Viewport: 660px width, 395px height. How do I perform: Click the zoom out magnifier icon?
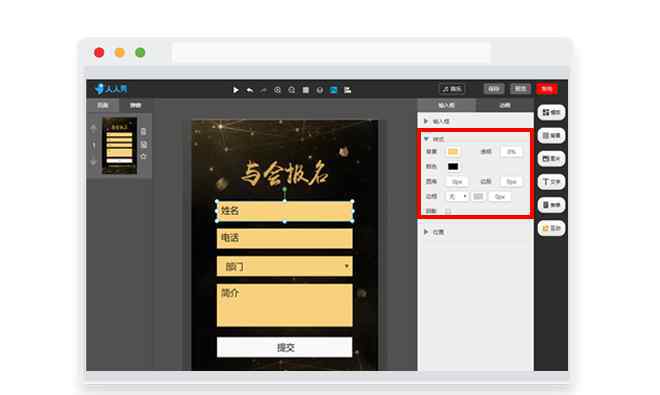coord(291,90)
